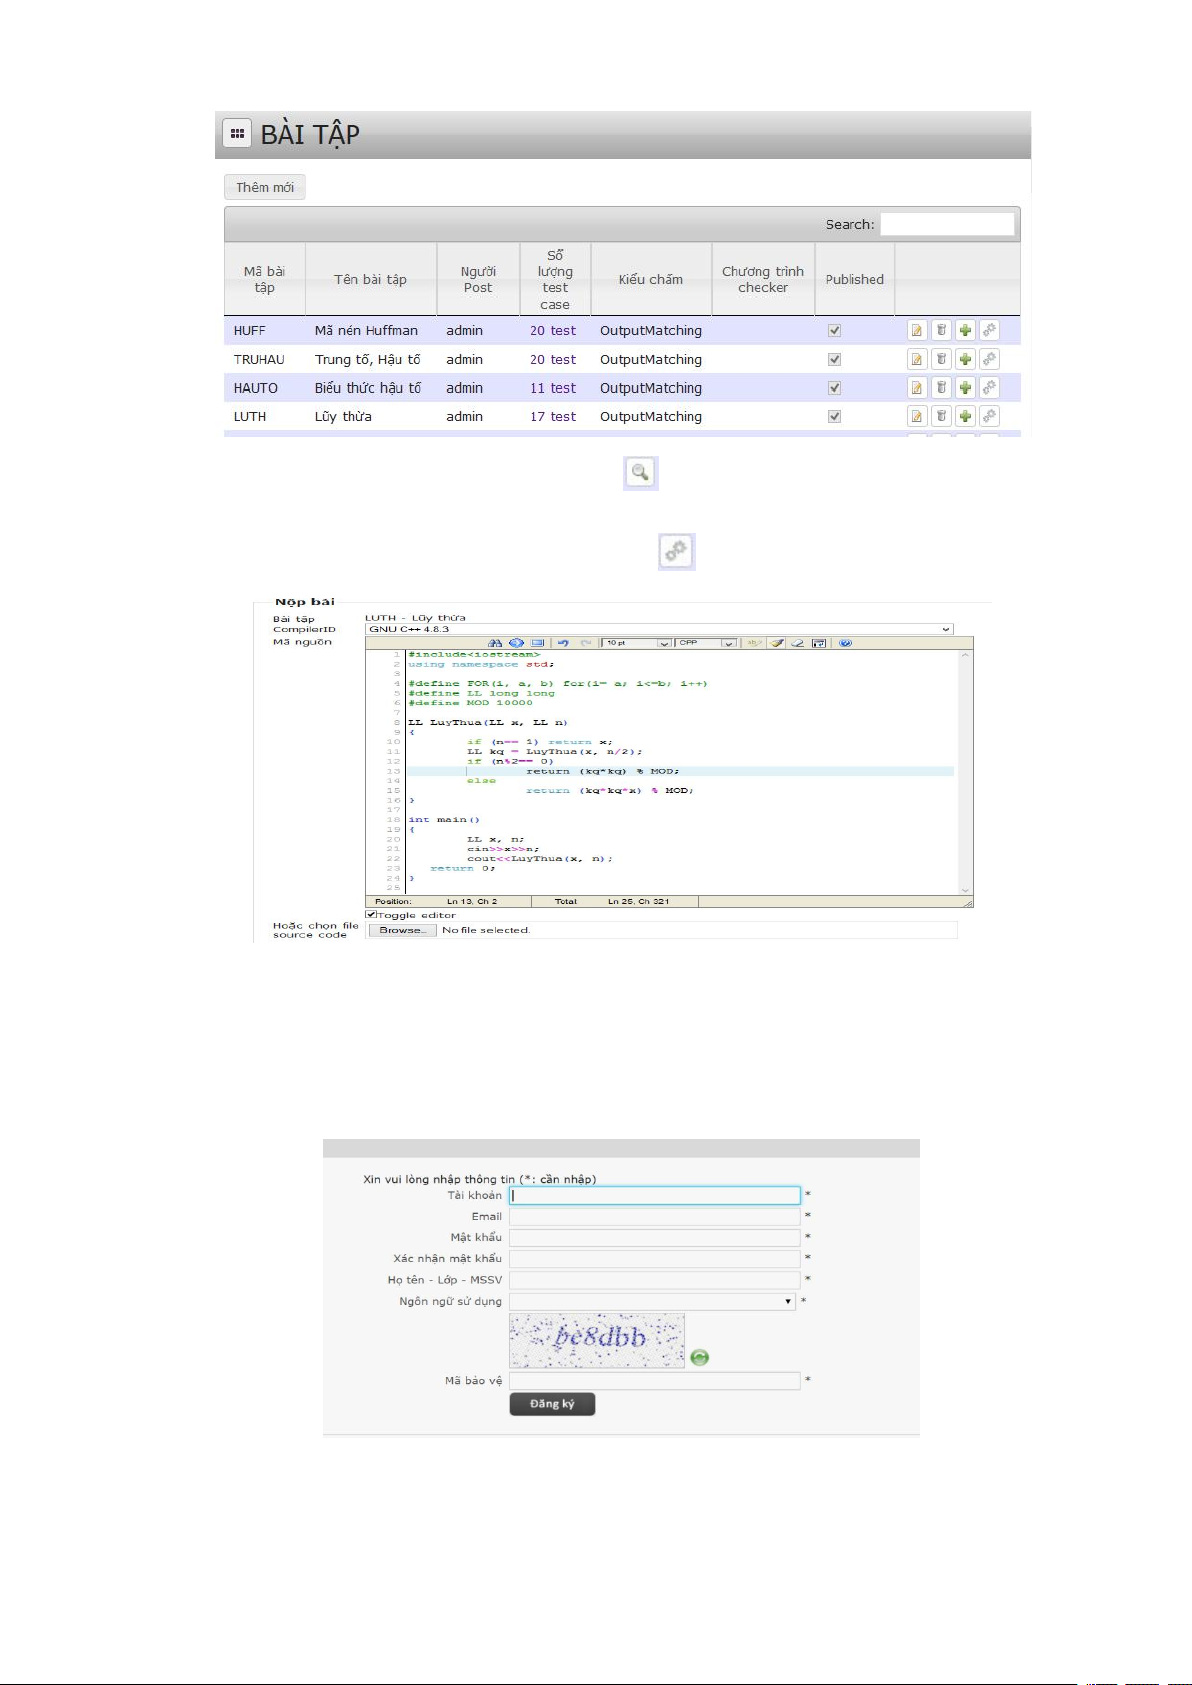Click the undo arrow in editor toolbar

[x=563, y=643]
